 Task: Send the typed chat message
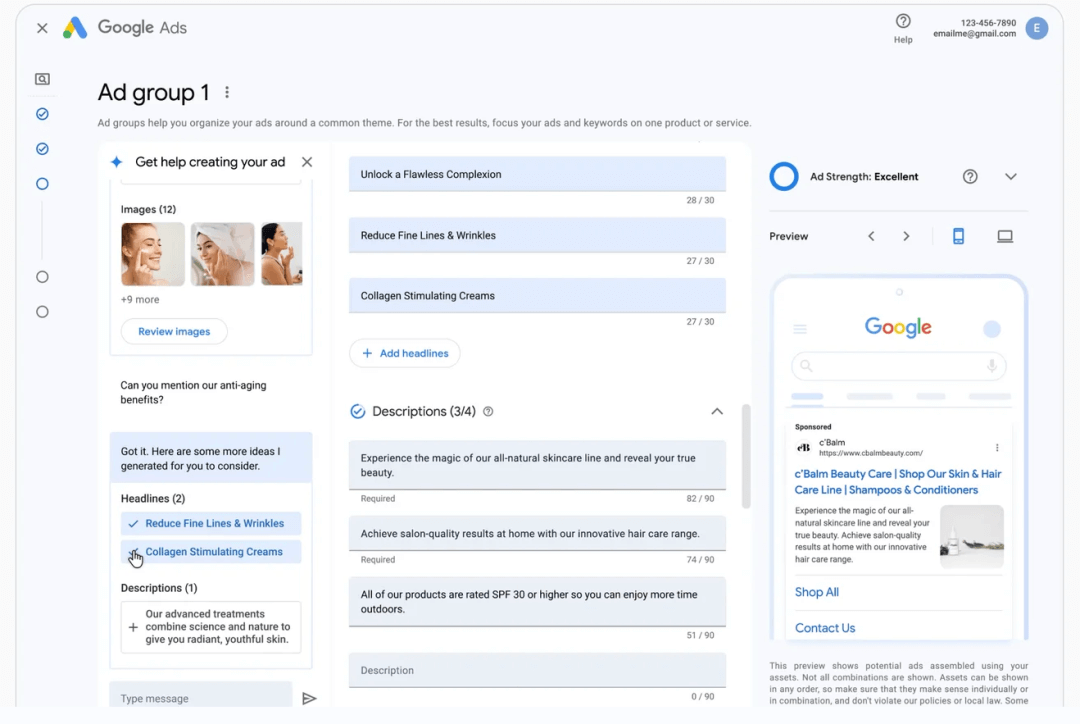(309, 699)
